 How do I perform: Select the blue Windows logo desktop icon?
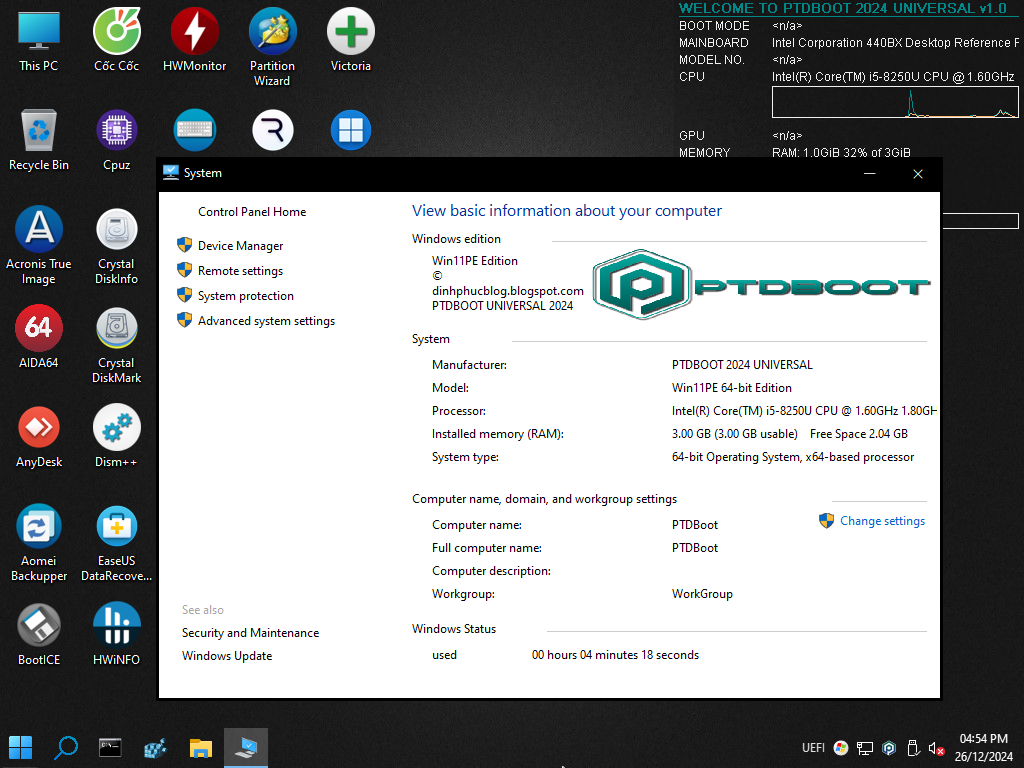tap(351, 130)
